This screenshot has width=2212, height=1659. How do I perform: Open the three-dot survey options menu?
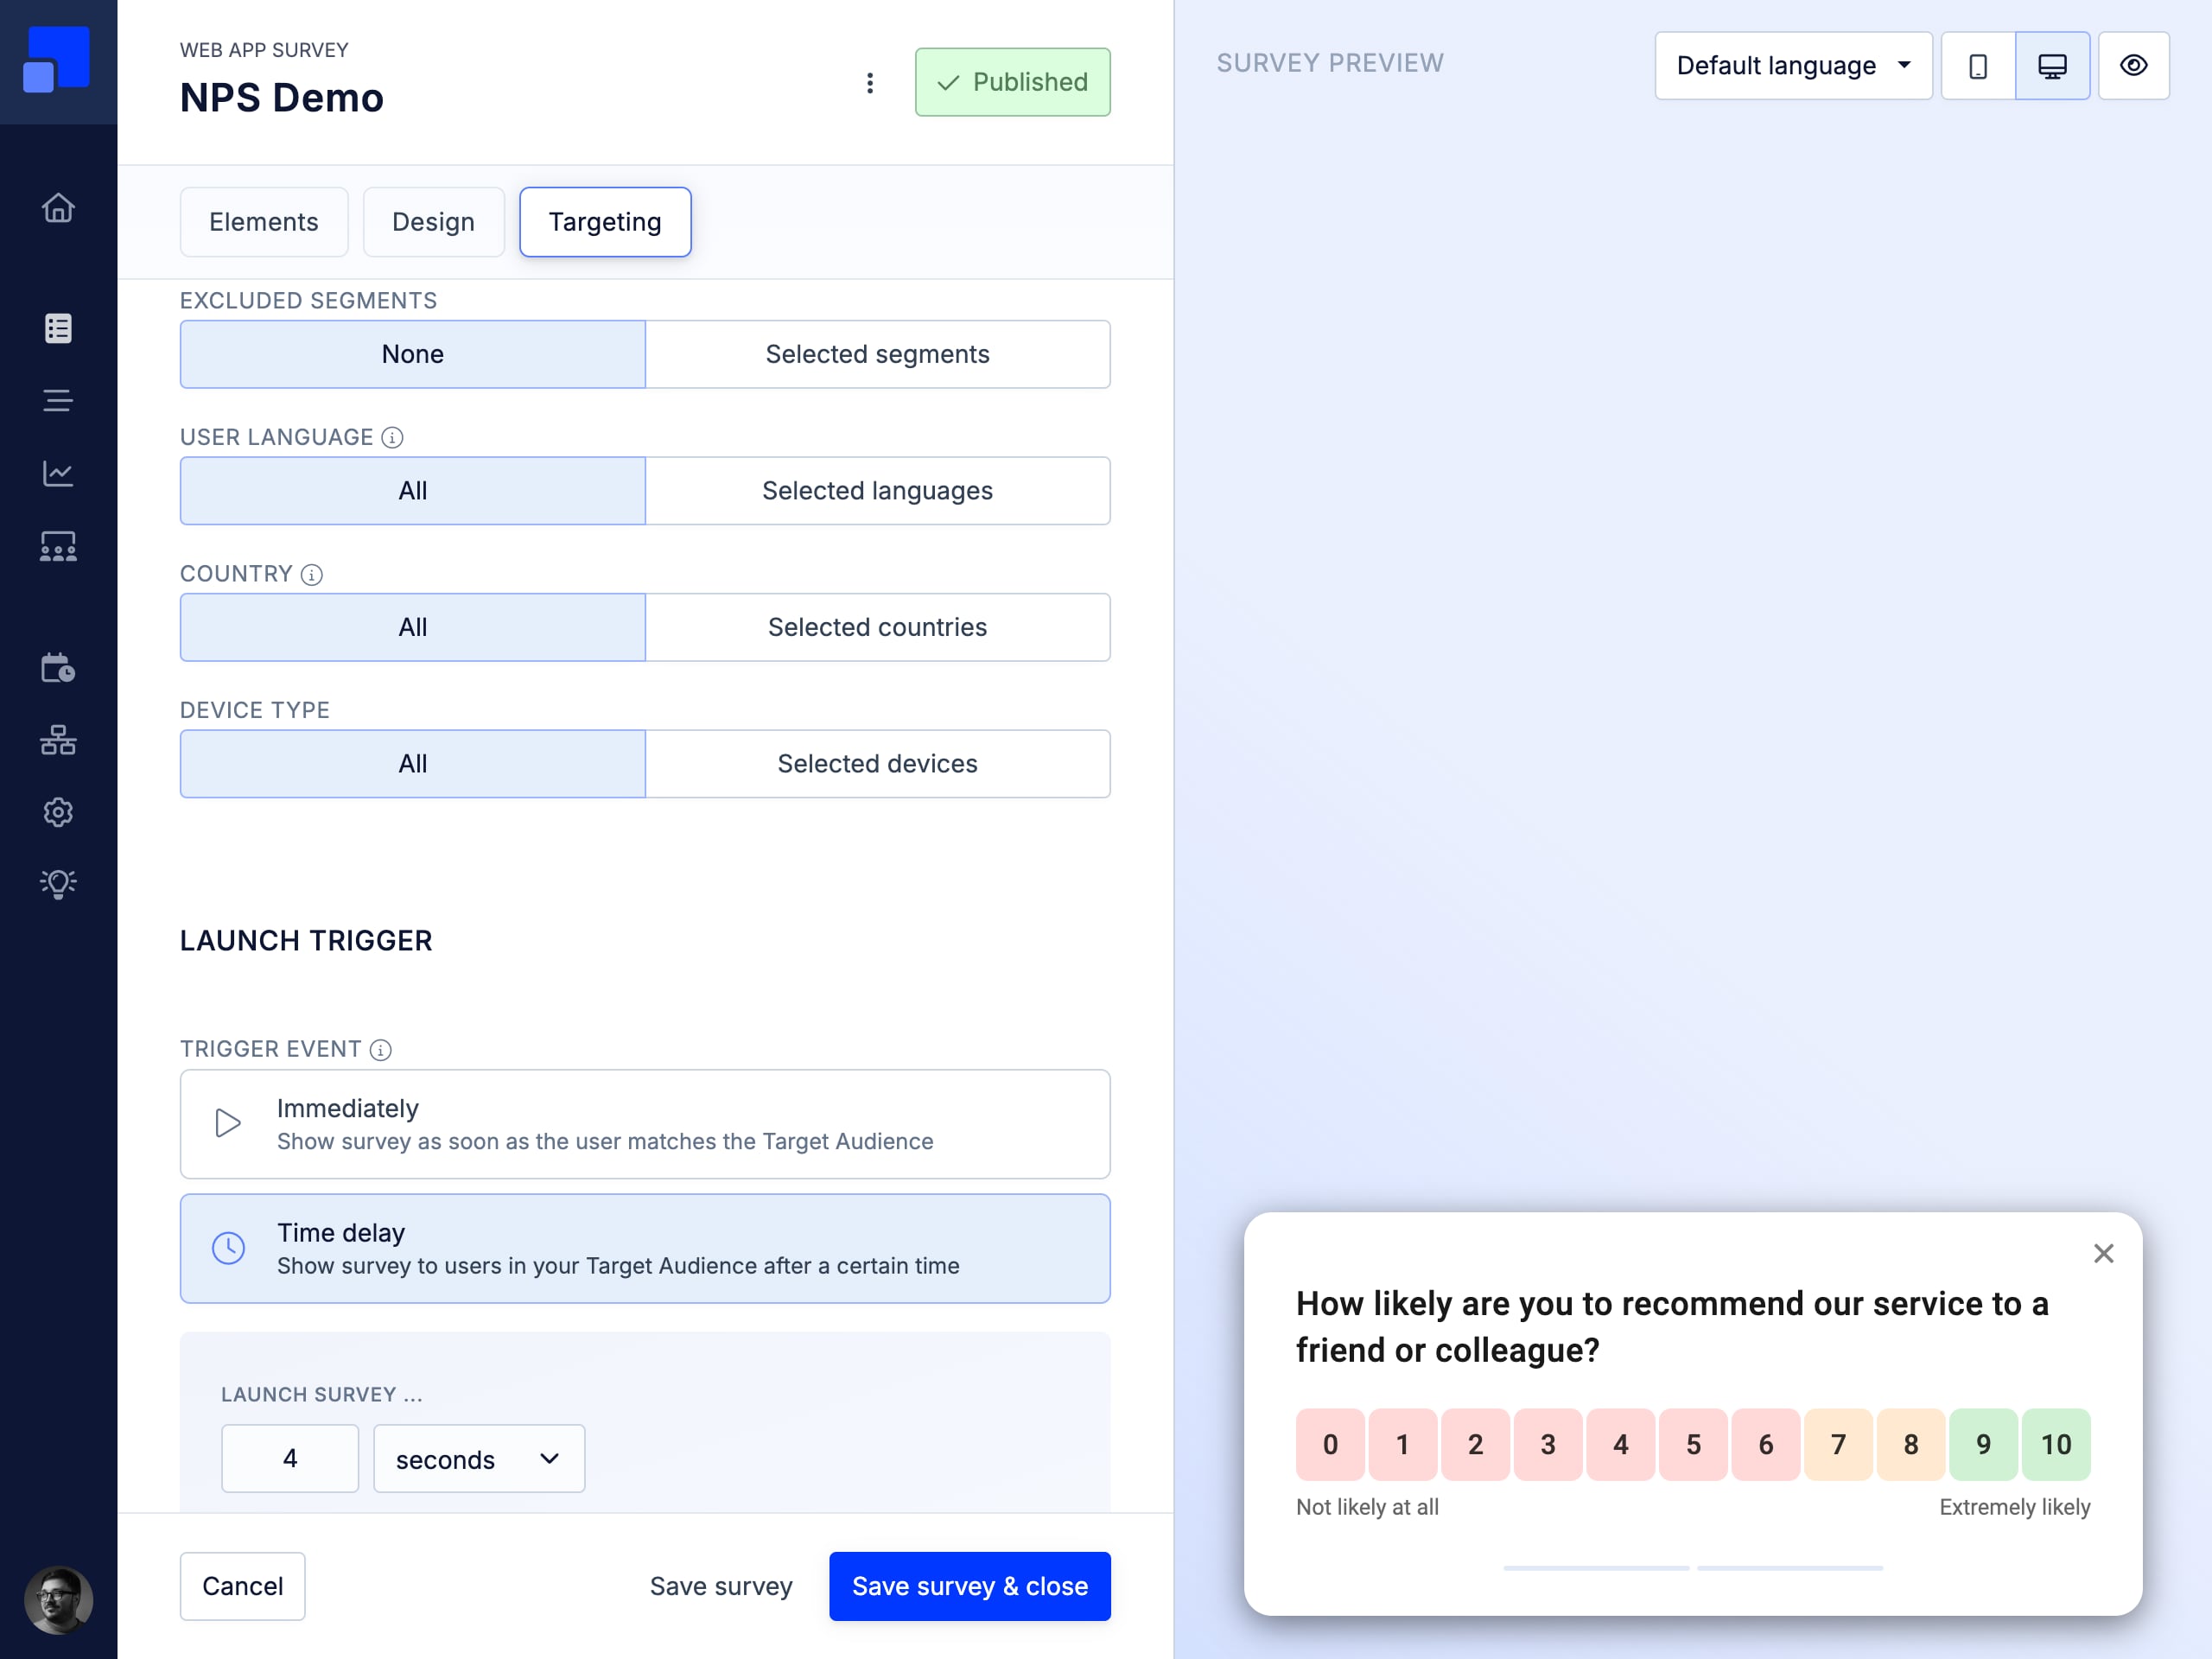870,83
